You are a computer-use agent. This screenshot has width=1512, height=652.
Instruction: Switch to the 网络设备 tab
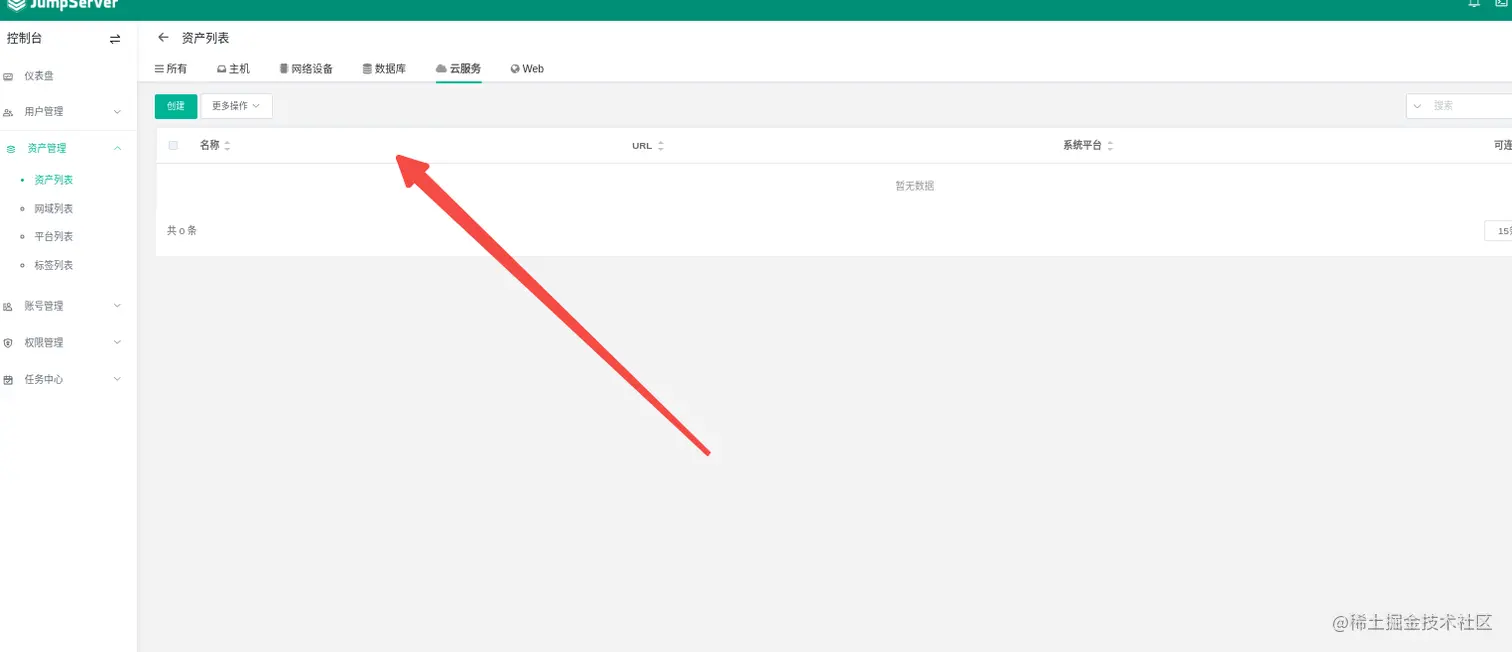coord(306,69)
